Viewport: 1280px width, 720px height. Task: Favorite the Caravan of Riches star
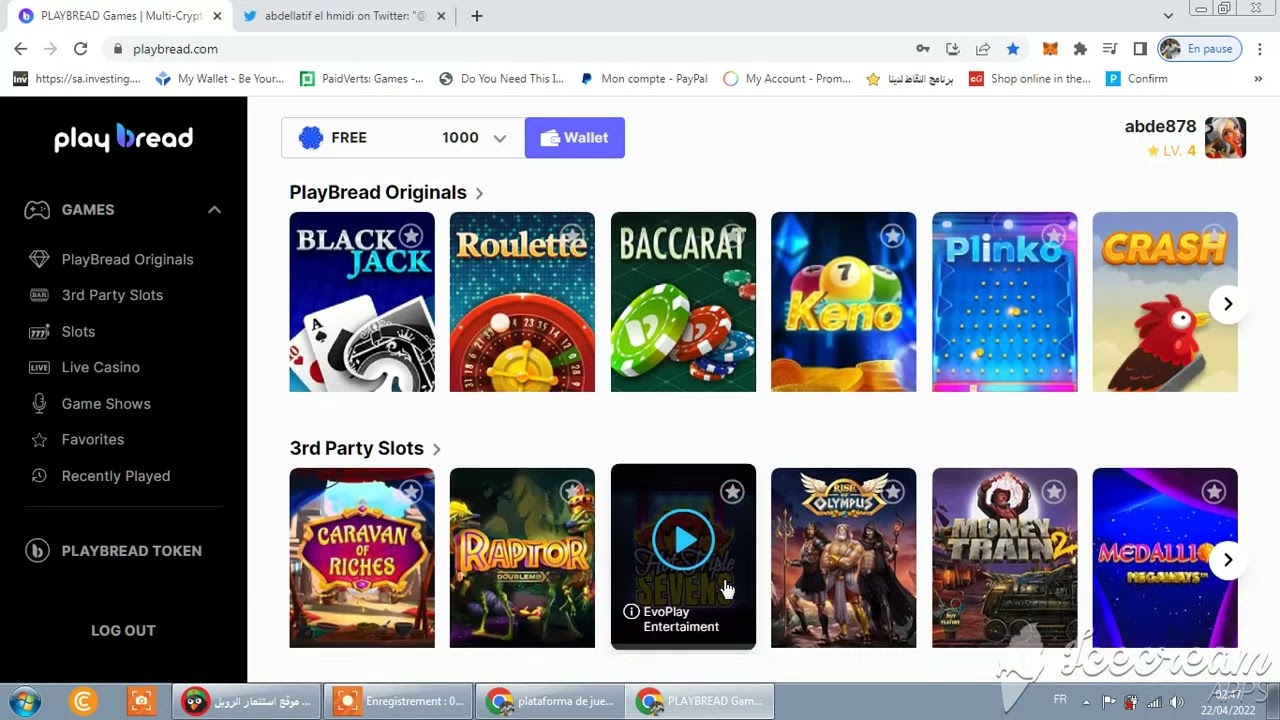coord(411,492)
